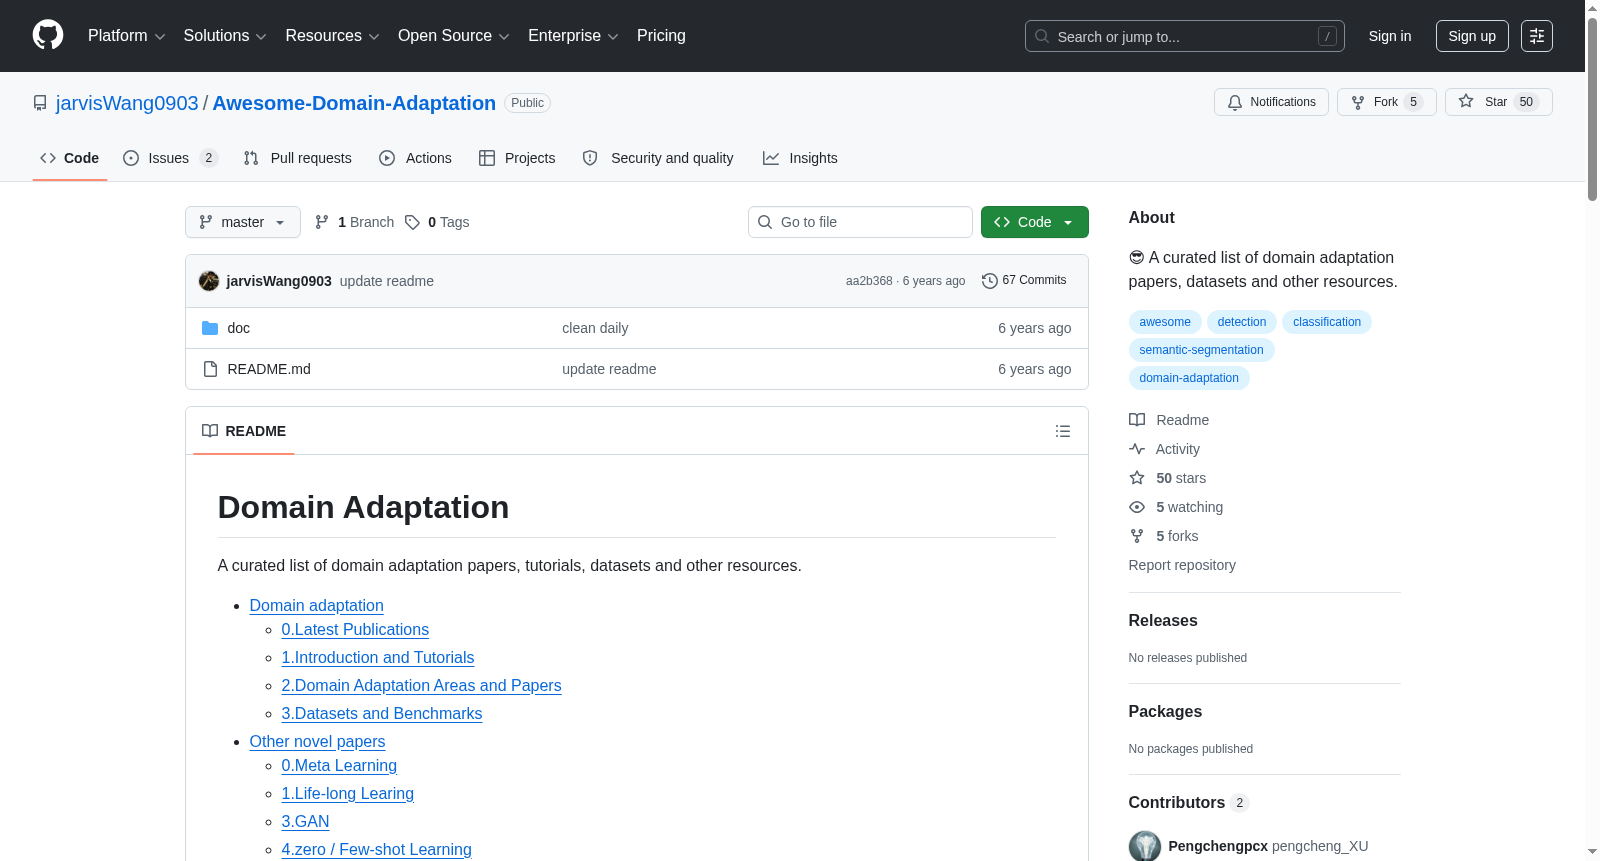Open the green Code dropdown button
The width and height of the screenshot is (1600, 861).
coord(1035,222)
